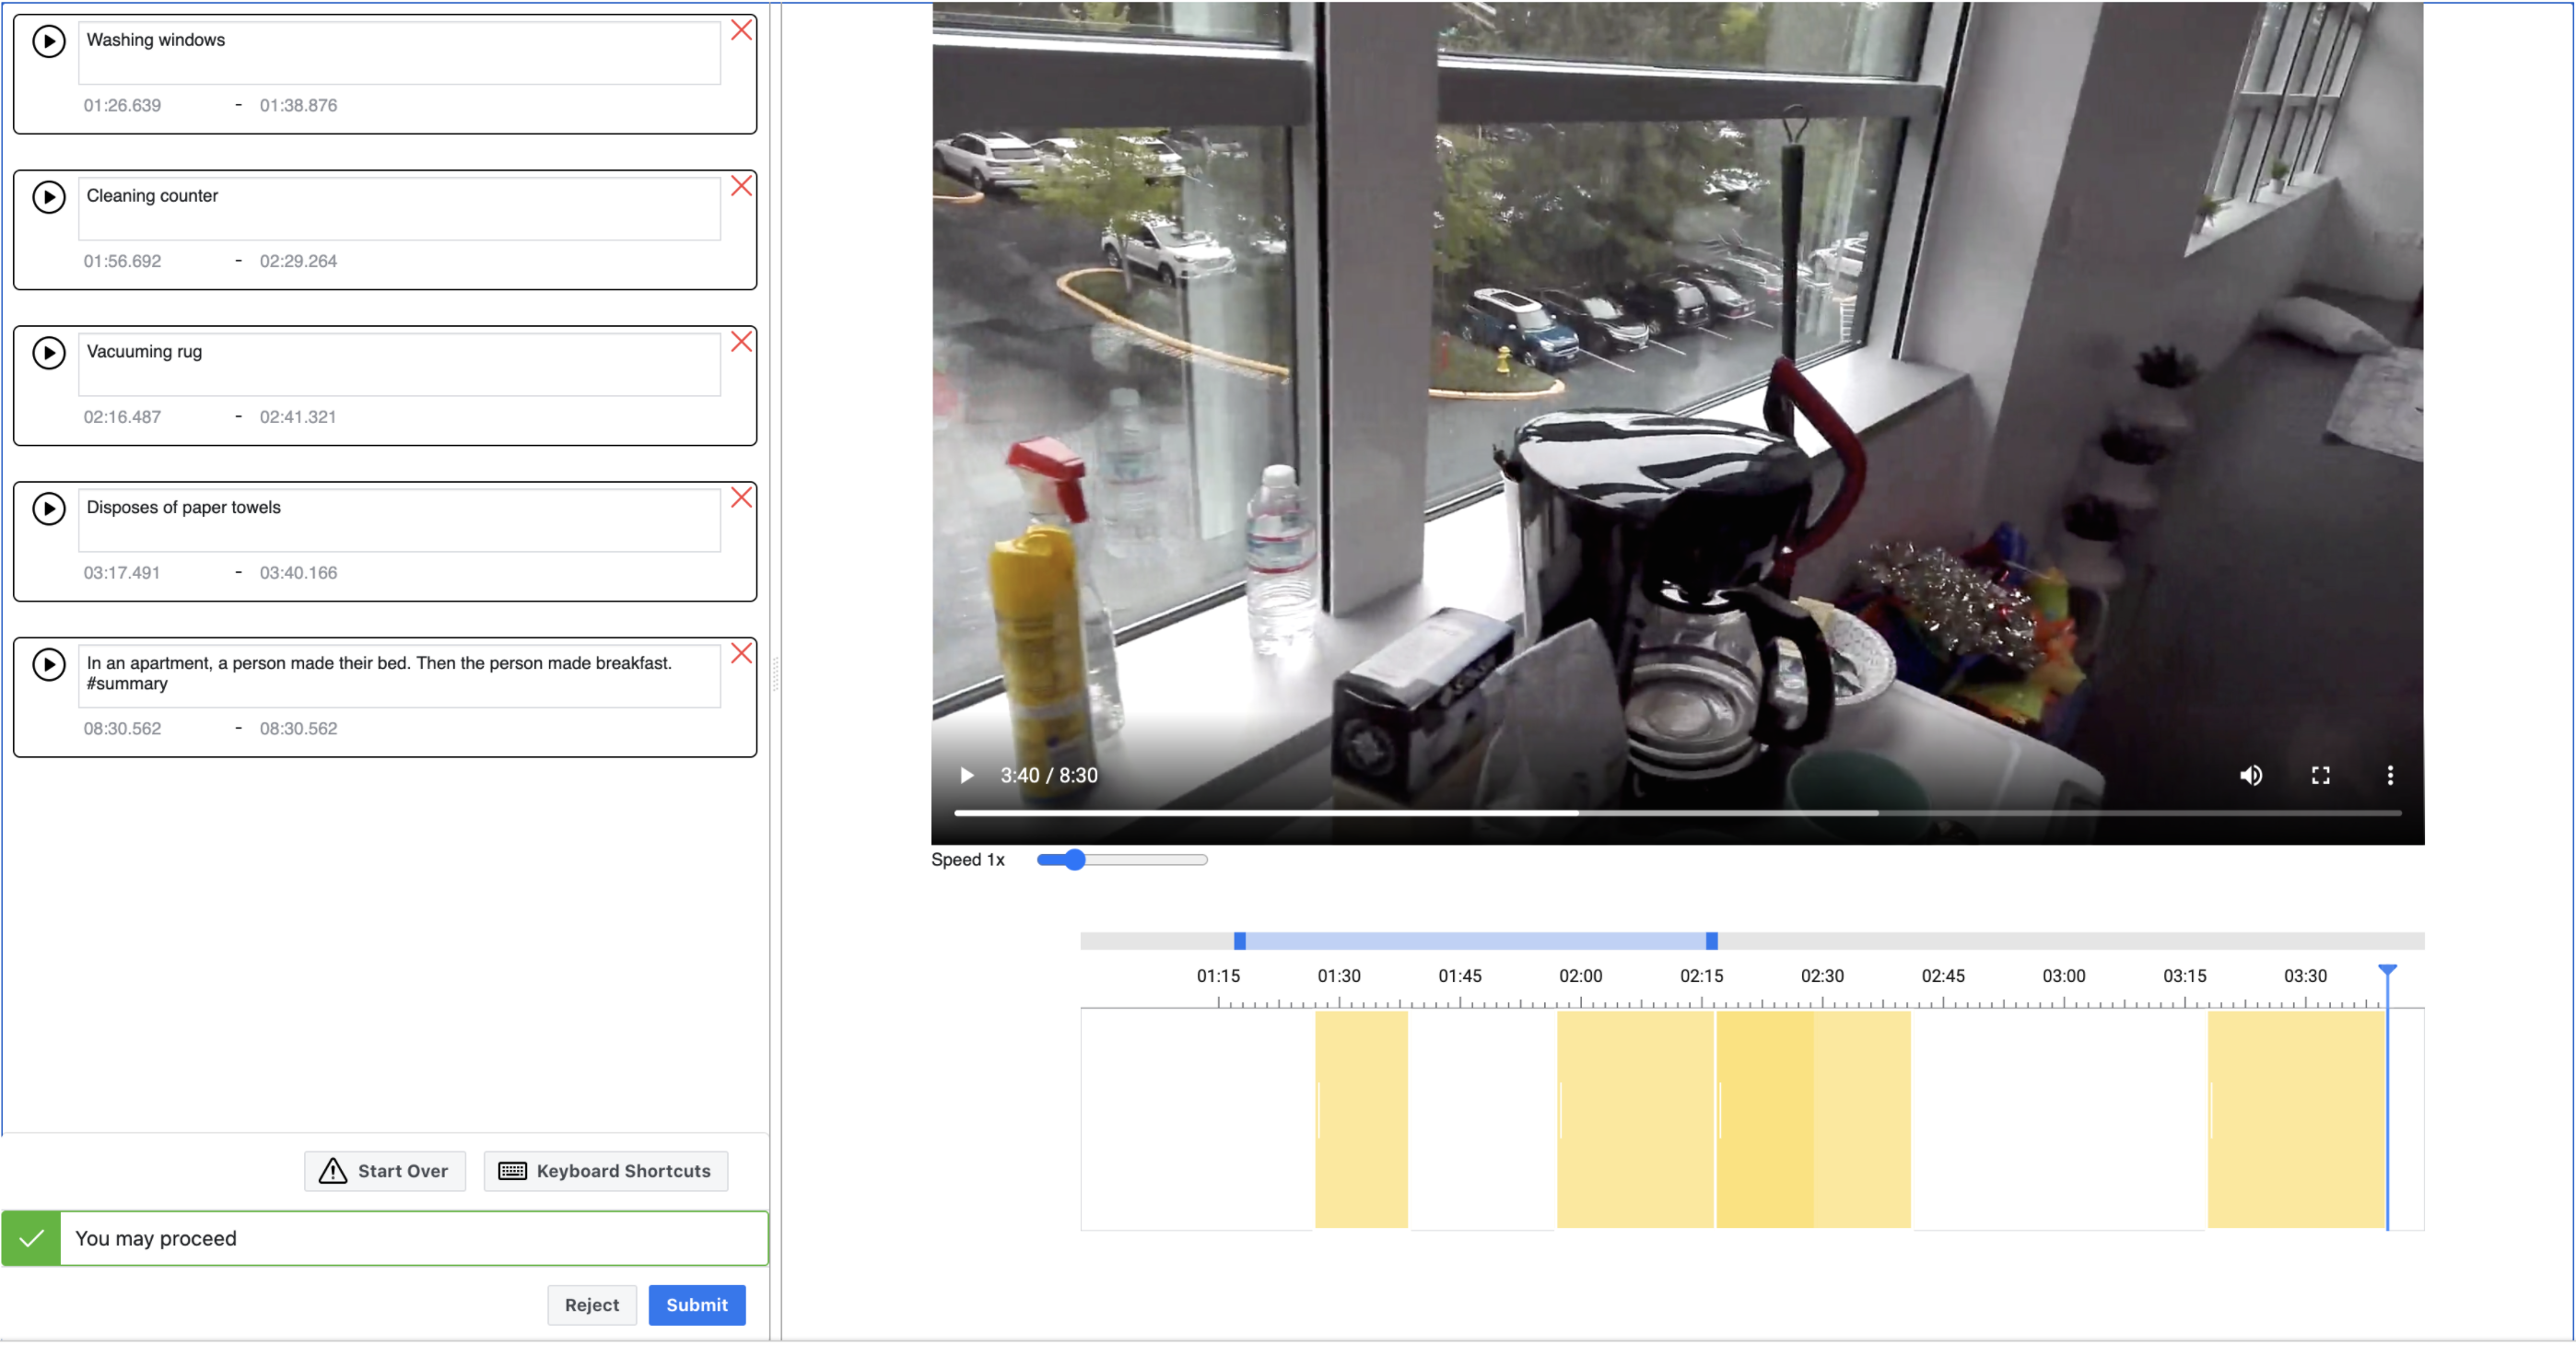Click the video progress bar

(1676, 813)
